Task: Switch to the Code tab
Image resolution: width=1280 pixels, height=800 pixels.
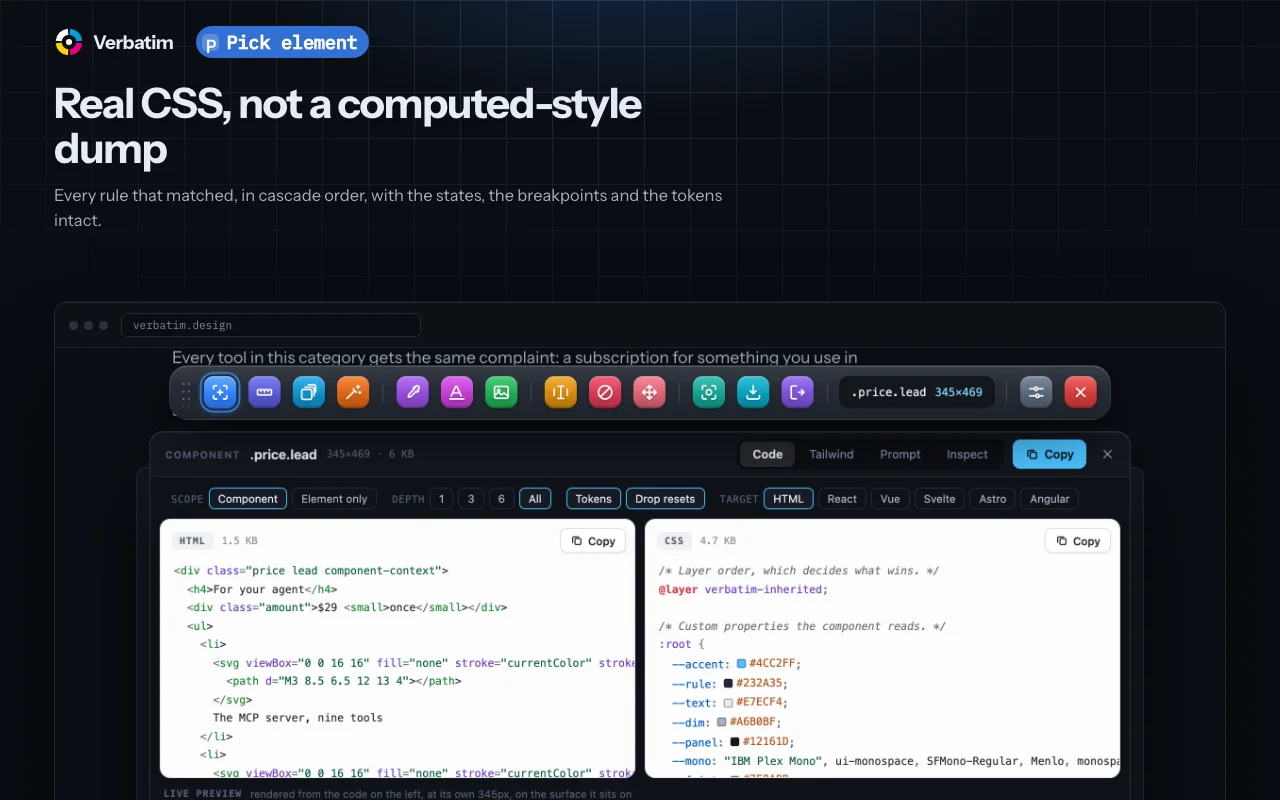Action: [768, 454]
